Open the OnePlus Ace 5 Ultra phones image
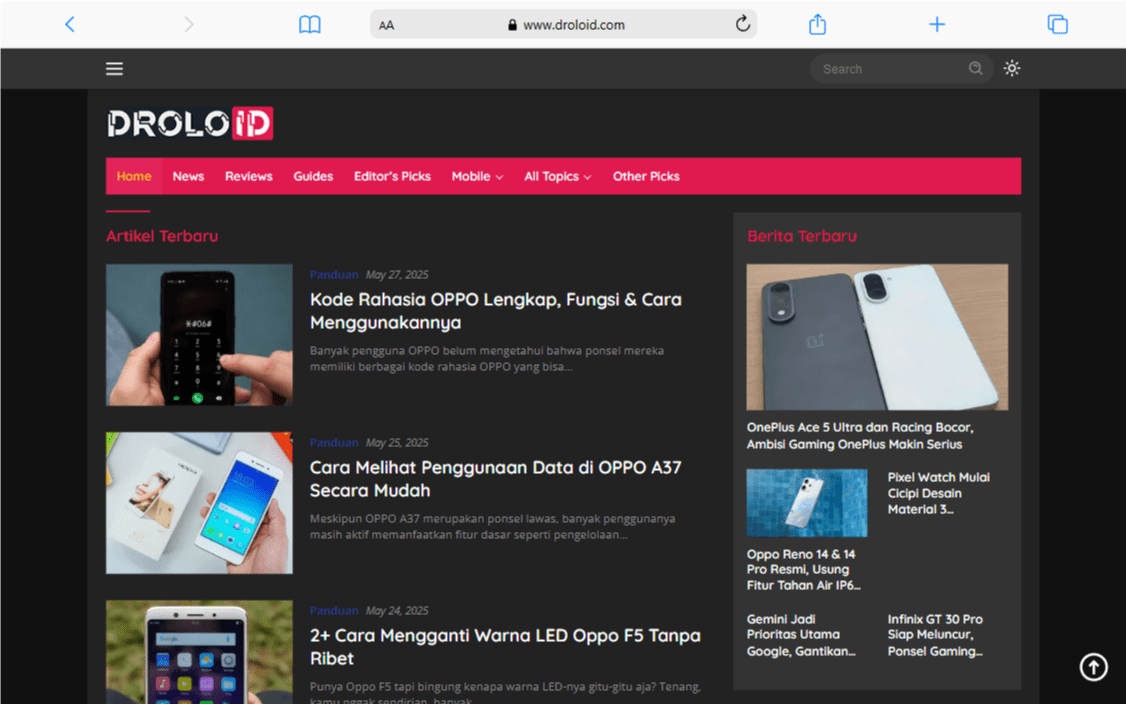1126x704 pixels. [x=877, y=337]
